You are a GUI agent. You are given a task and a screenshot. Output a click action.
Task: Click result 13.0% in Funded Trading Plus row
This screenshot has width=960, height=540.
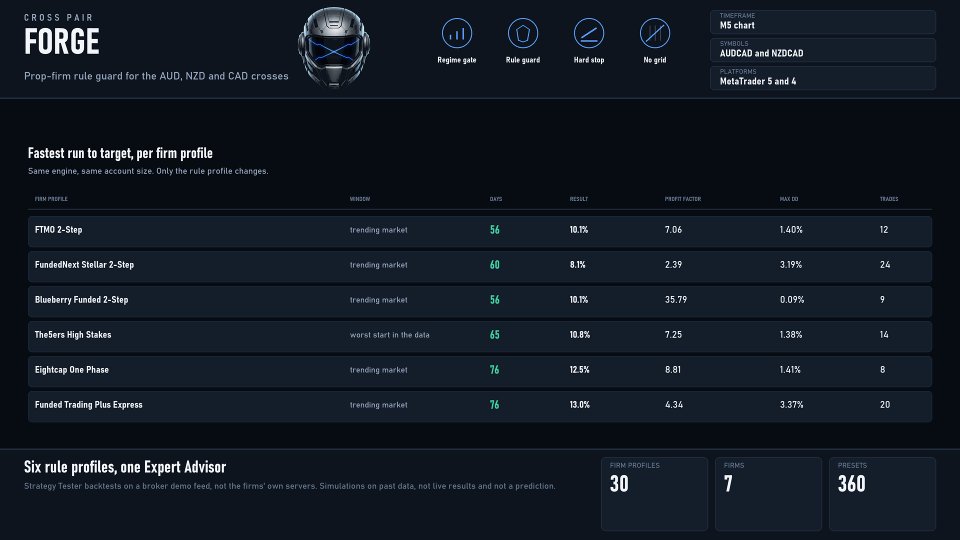579,405
